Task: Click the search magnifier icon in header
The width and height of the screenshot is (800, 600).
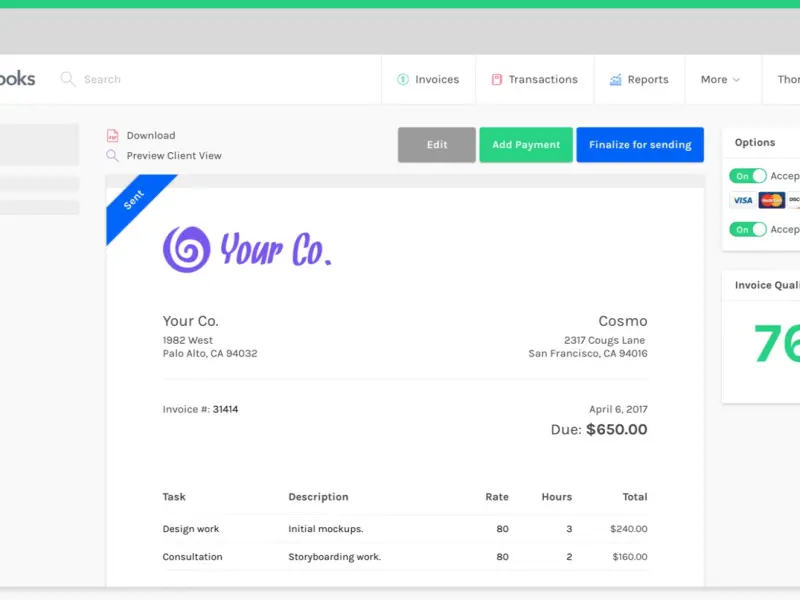Action: (x=68, y=79)
